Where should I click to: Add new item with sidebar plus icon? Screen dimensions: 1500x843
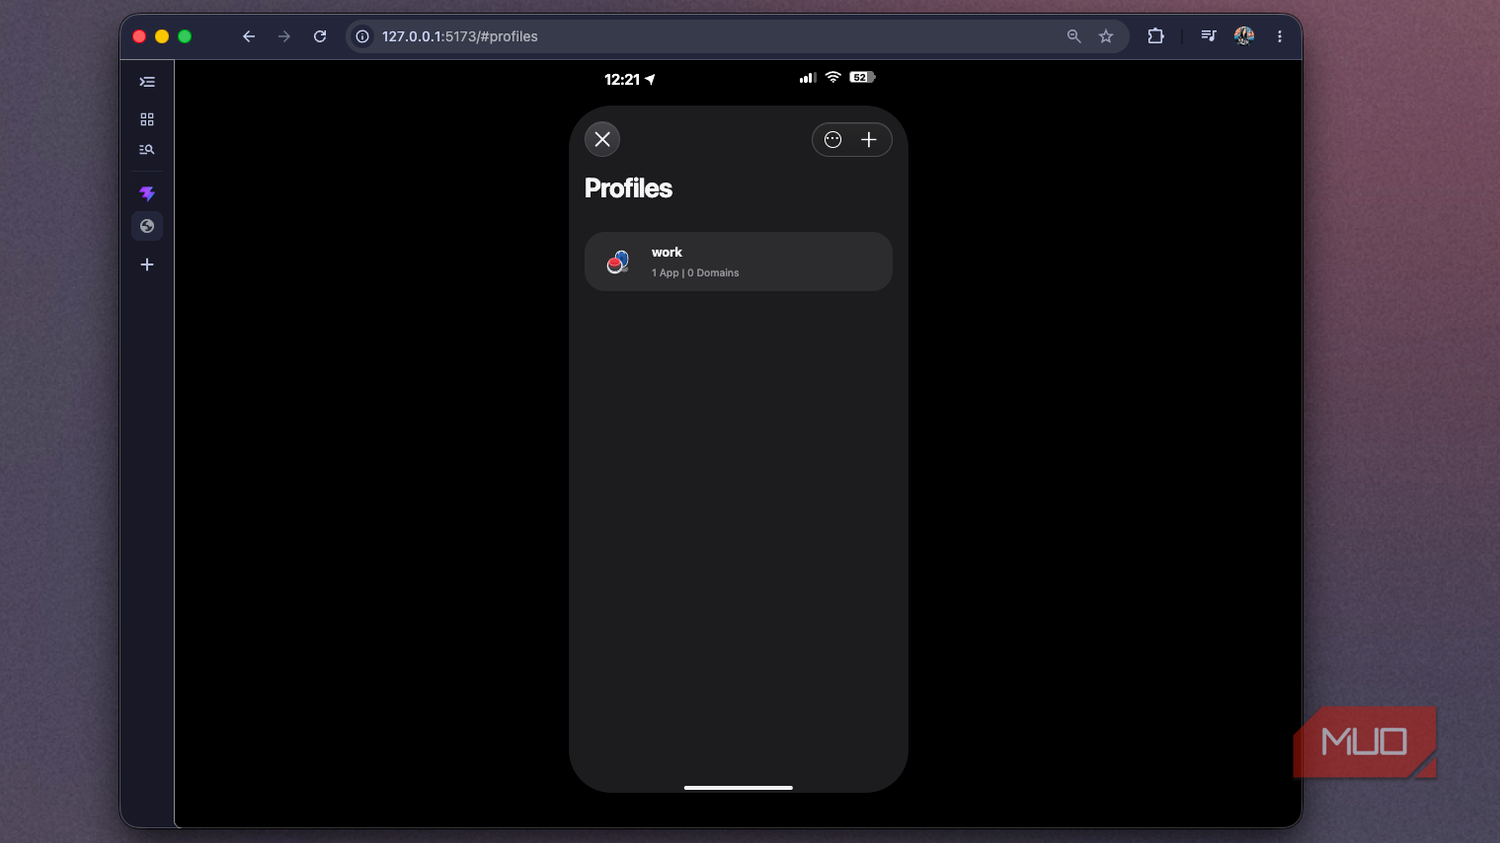[147, 265]
